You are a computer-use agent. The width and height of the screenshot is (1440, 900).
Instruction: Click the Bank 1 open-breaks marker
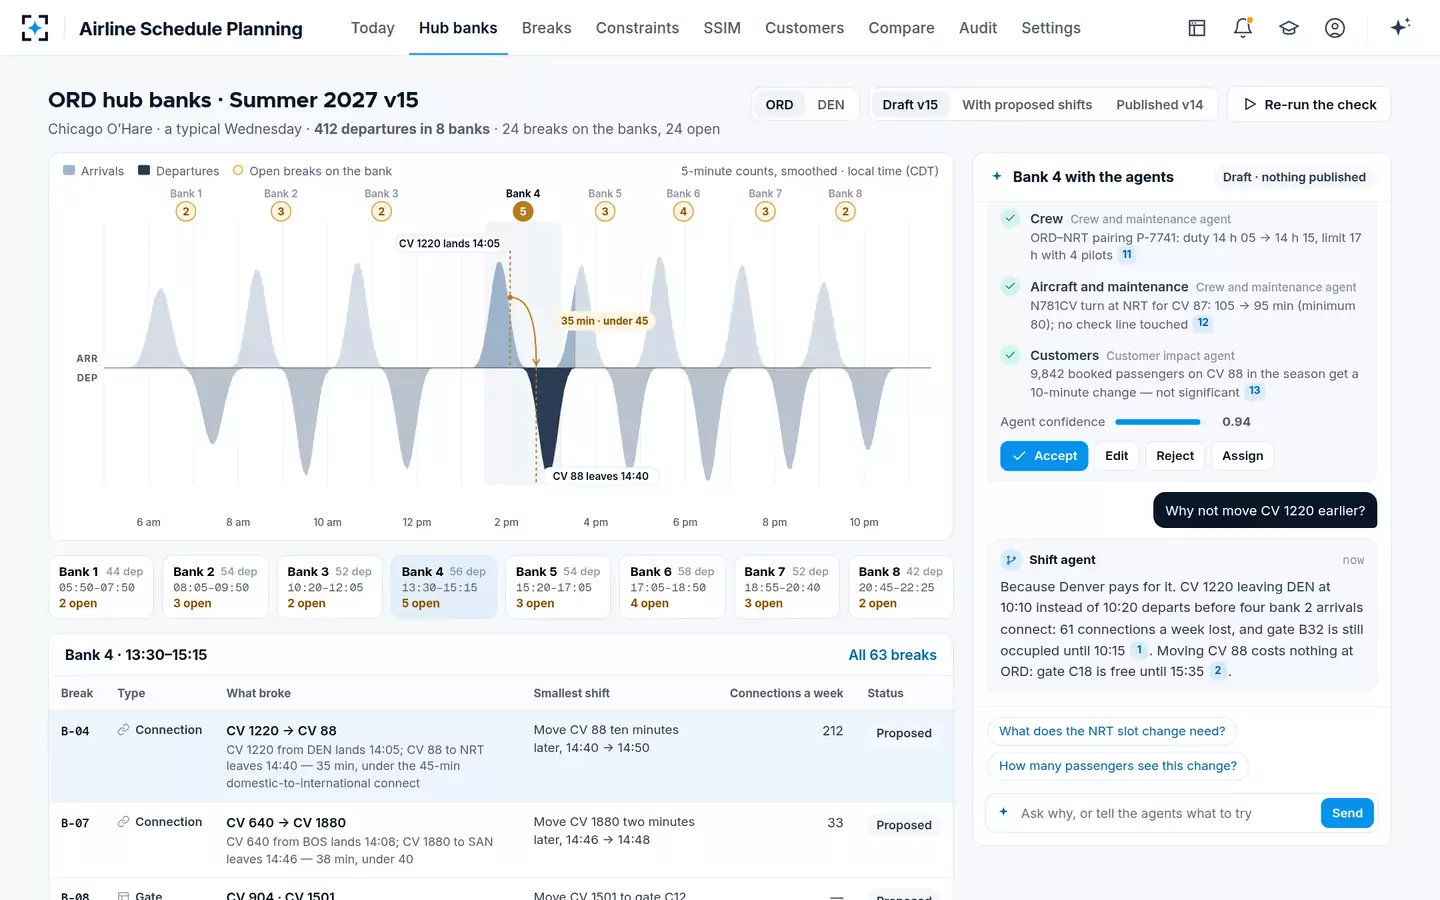(x=186, y=211)
